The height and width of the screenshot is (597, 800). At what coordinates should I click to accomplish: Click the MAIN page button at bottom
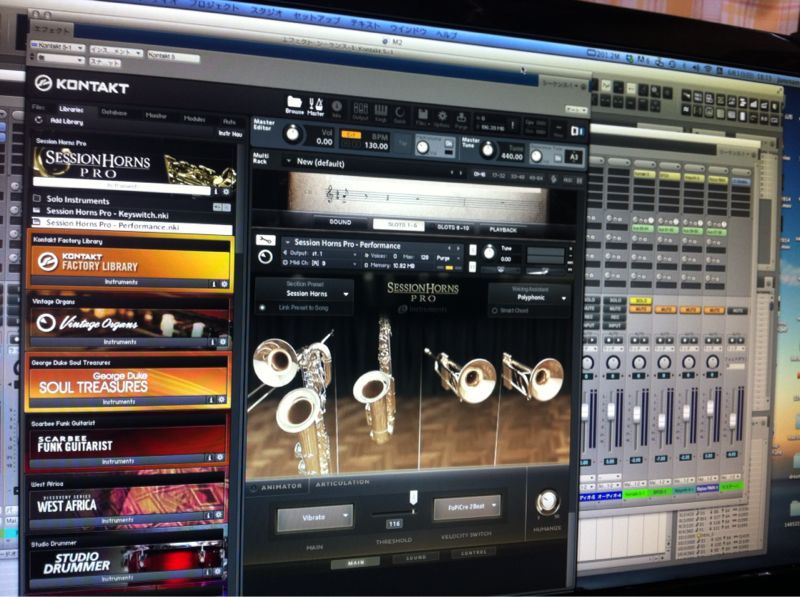coord(356,563)
